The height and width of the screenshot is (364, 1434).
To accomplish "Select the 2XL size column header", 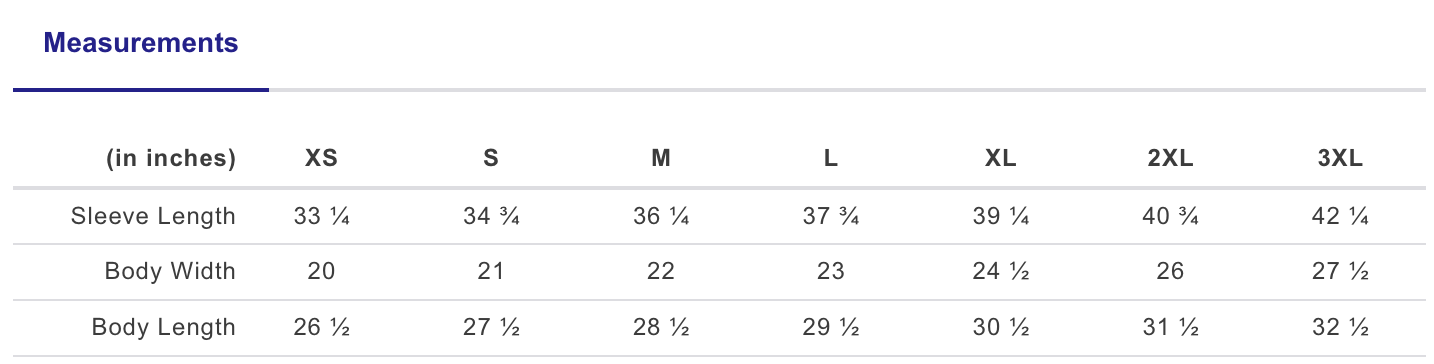I will [1171, 159].
